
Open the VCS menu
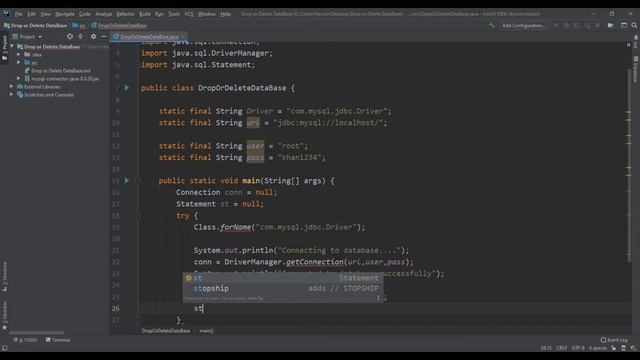point(189,14)
